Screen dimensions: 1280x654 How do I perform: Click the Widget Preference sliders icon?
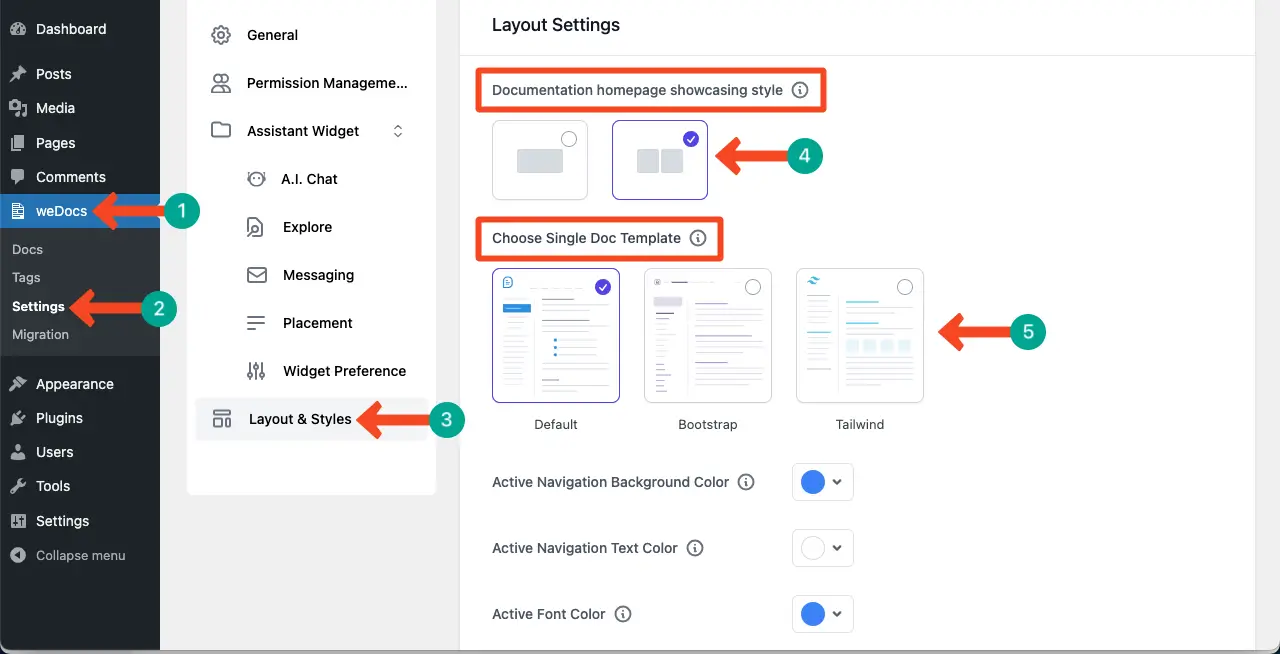click(256, 371)
